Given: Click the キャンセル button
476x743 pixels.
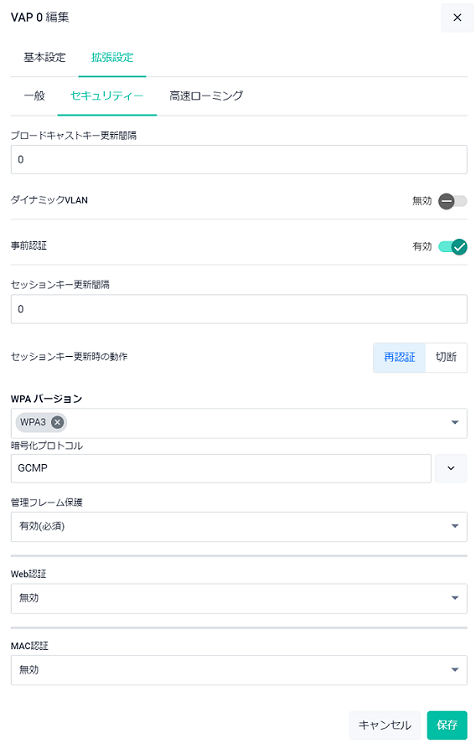Looking at the screenshot, I should 385,725.
